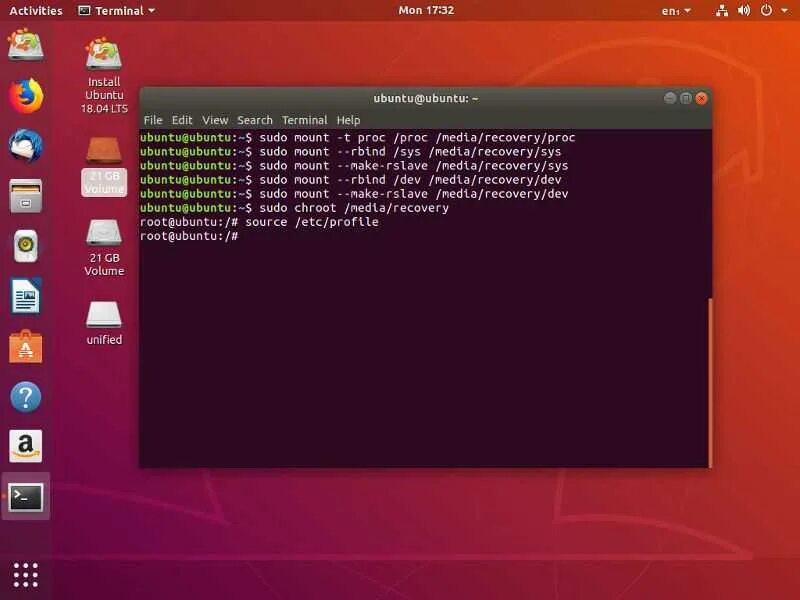Select the Terminal icon in dock
The height and width of the screenshot is (600, 800).
(x=26, y=496)
